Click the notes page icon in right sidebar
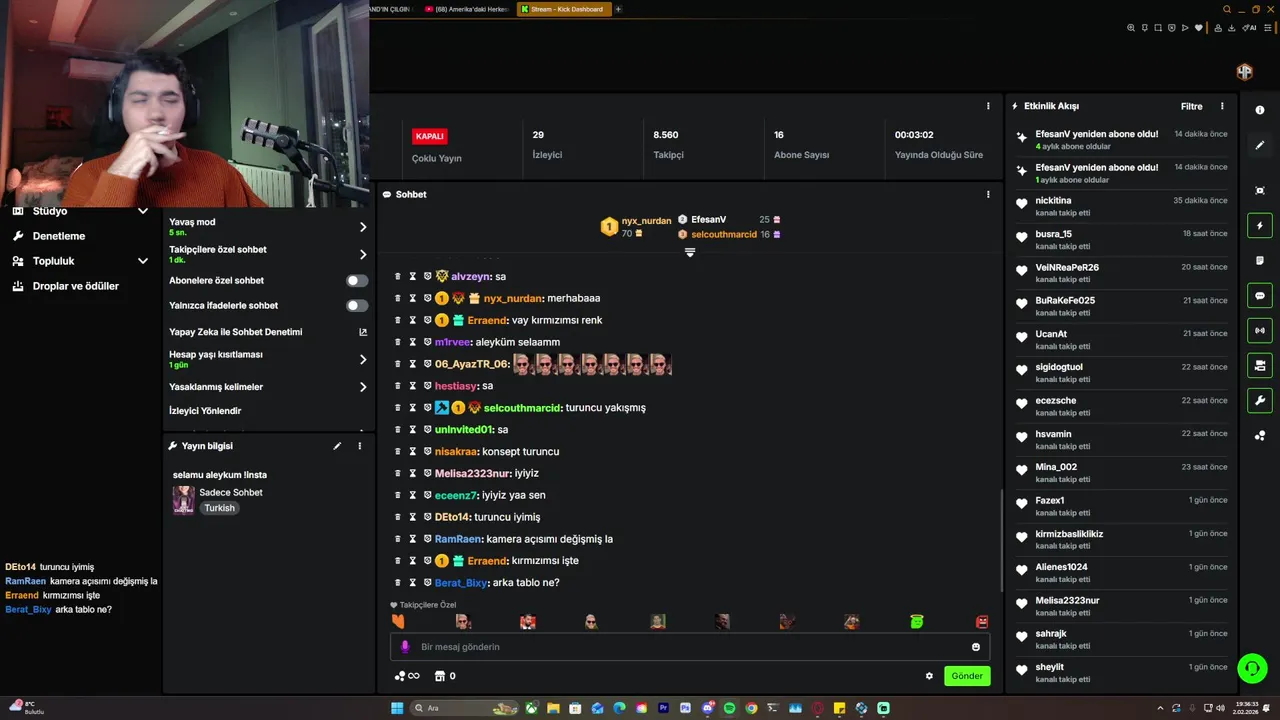1280x720 pixels. point(1260,261)
